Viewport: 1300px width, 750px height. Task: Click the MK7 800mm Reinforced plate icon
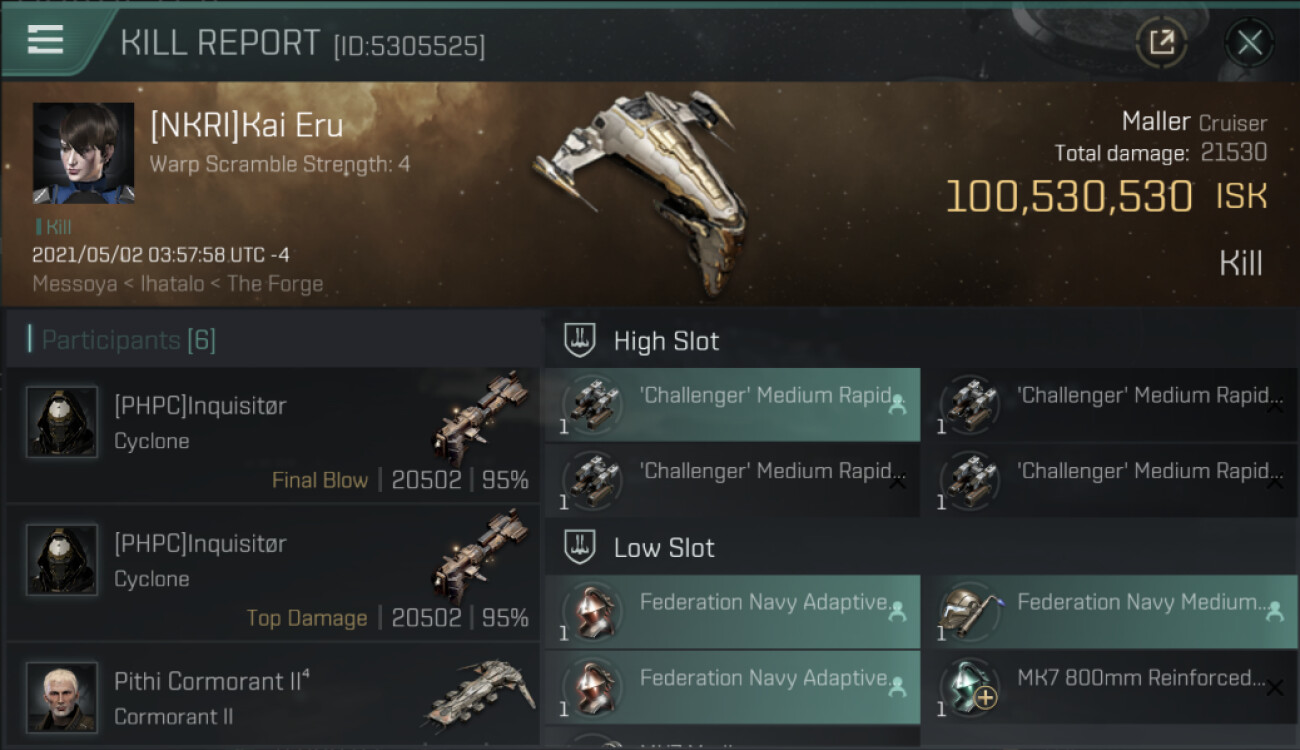[x=966, y=687]
